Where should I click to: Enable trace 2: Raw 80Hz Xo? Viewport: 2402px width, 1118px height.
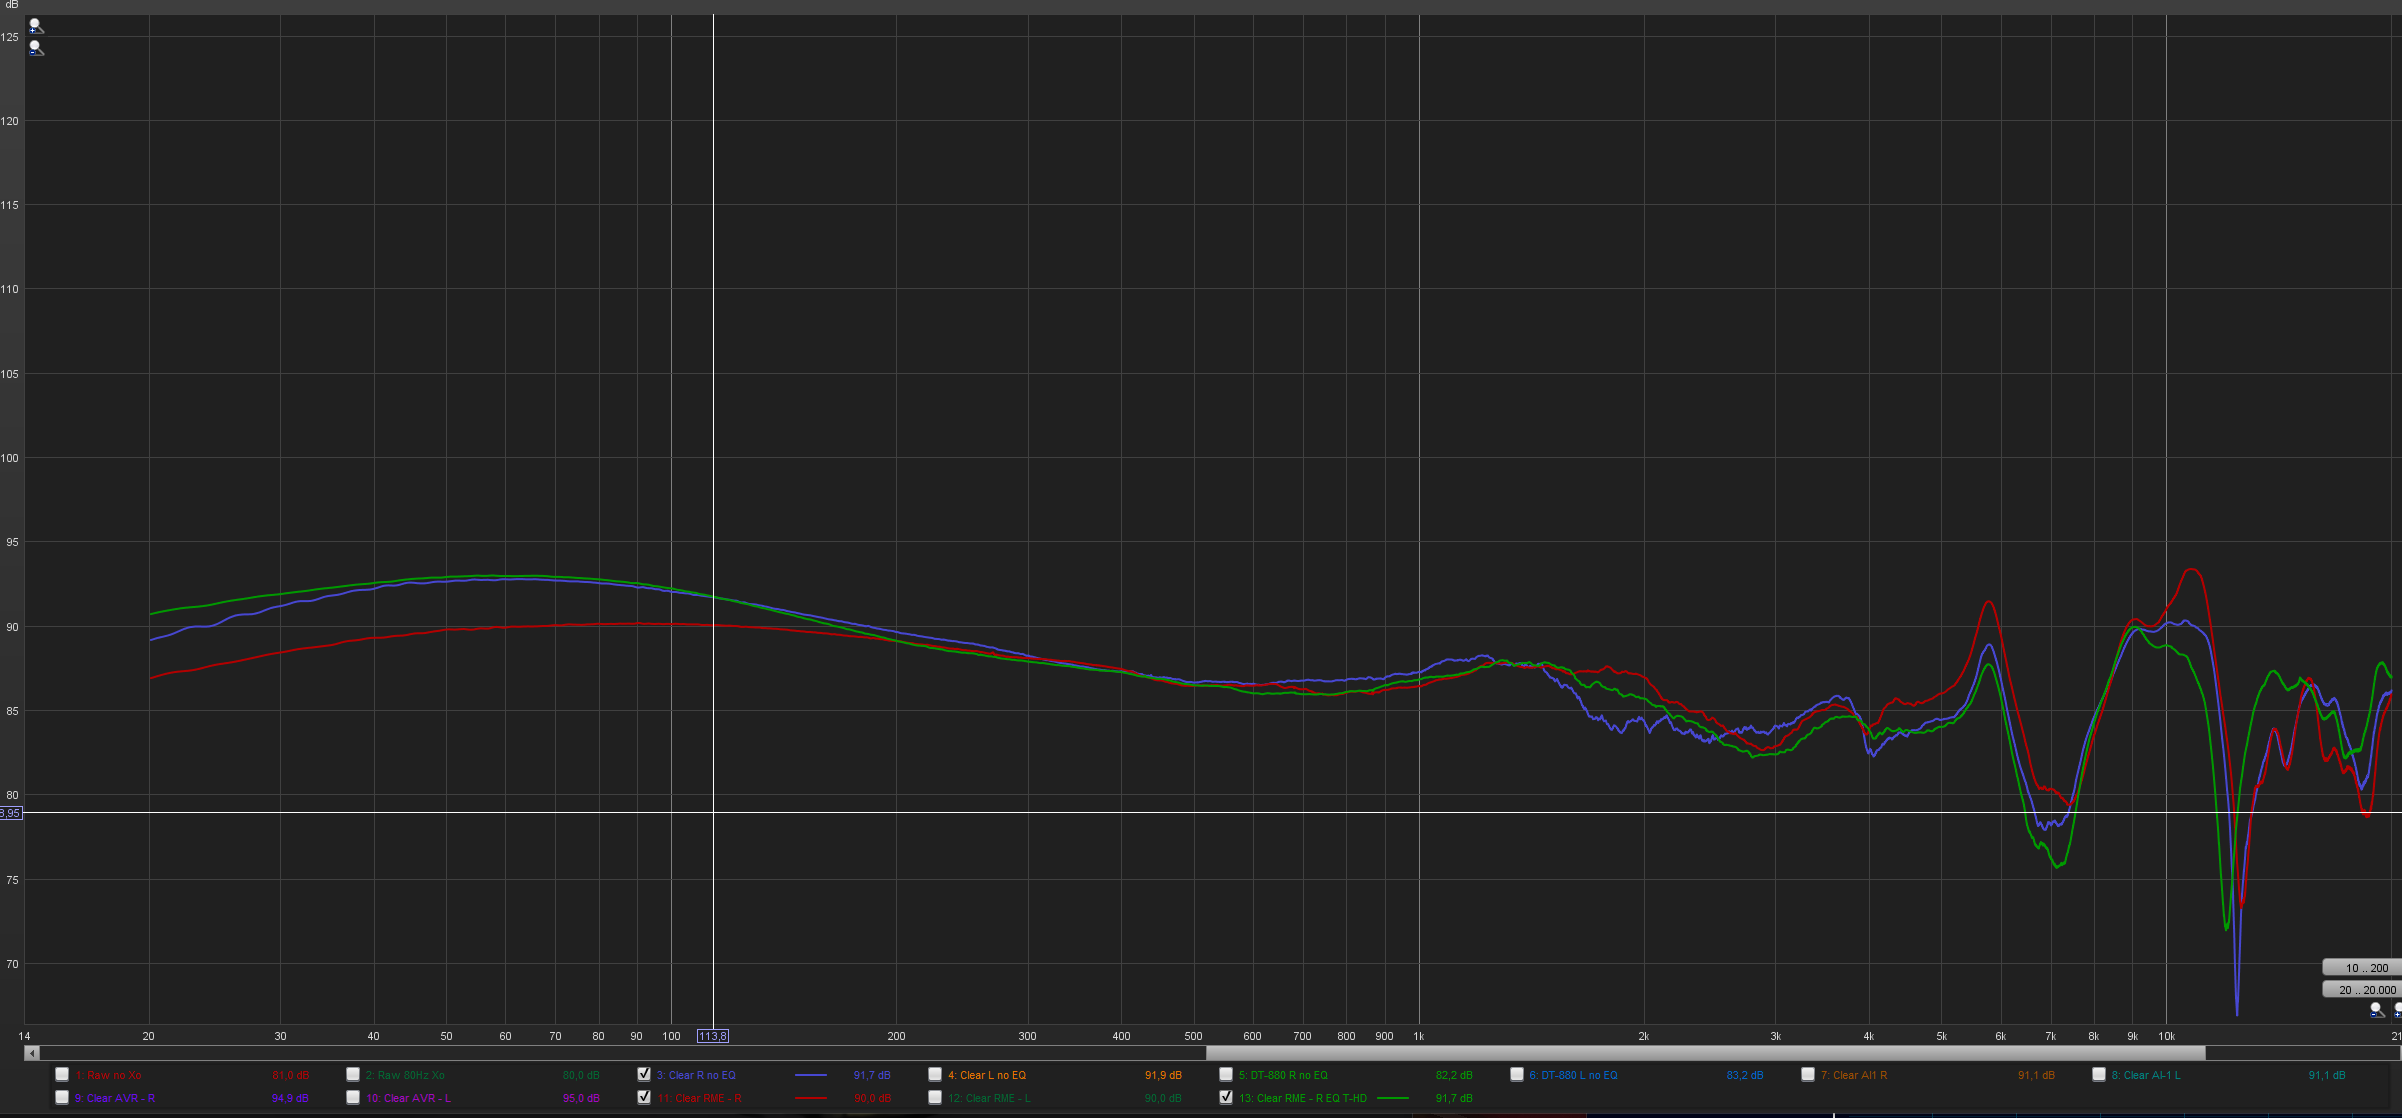coord(353,1074)
